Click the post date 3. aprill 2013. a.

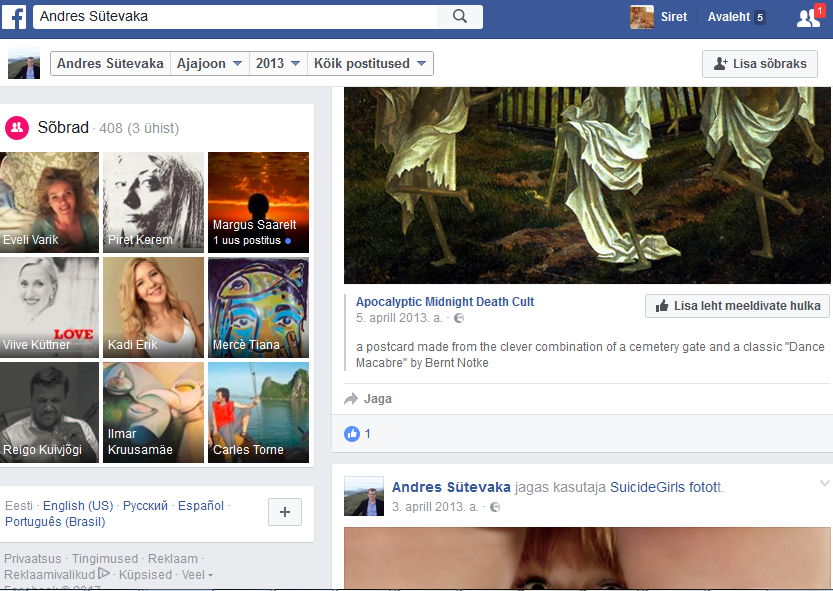435,507
